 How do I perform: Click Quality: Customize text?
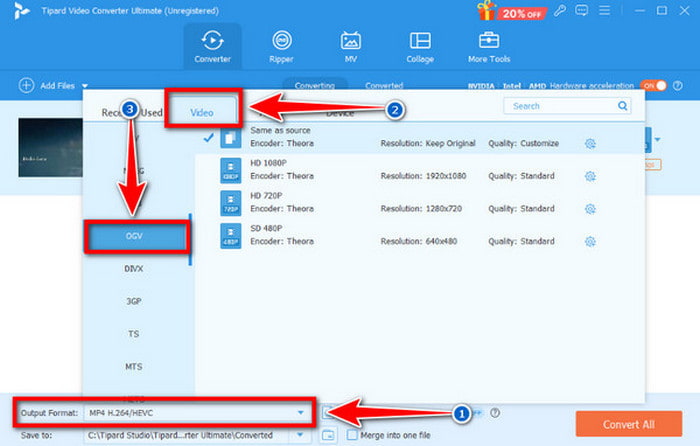pyautogui.click(x=523, y=143)
